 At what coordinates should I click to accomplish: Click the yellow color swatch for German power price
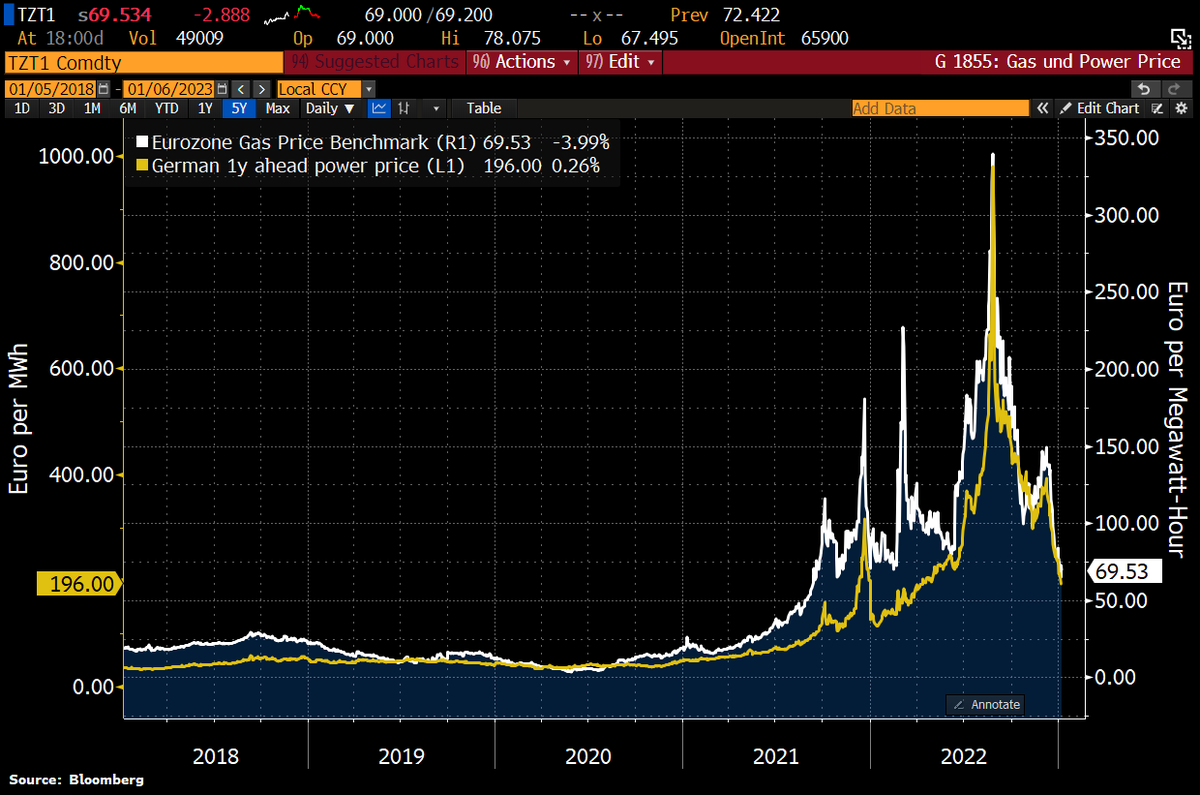(x=143, y=165)
